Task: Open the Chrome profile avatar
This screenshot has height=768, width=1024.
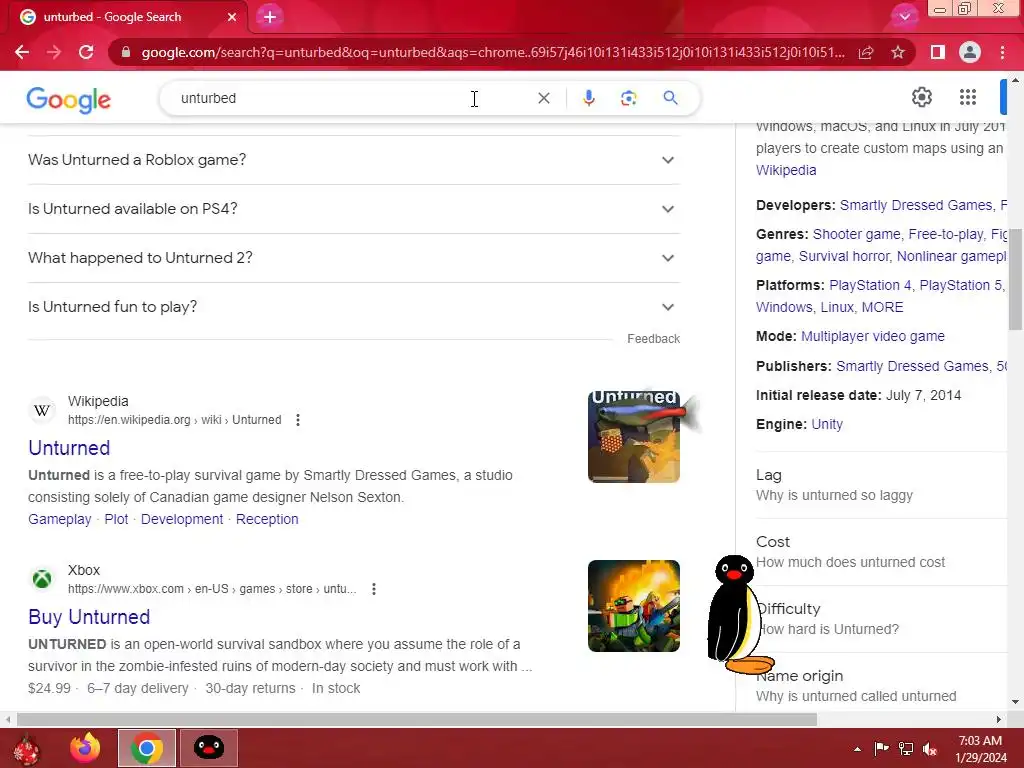Action: click(x=970, y=52)
